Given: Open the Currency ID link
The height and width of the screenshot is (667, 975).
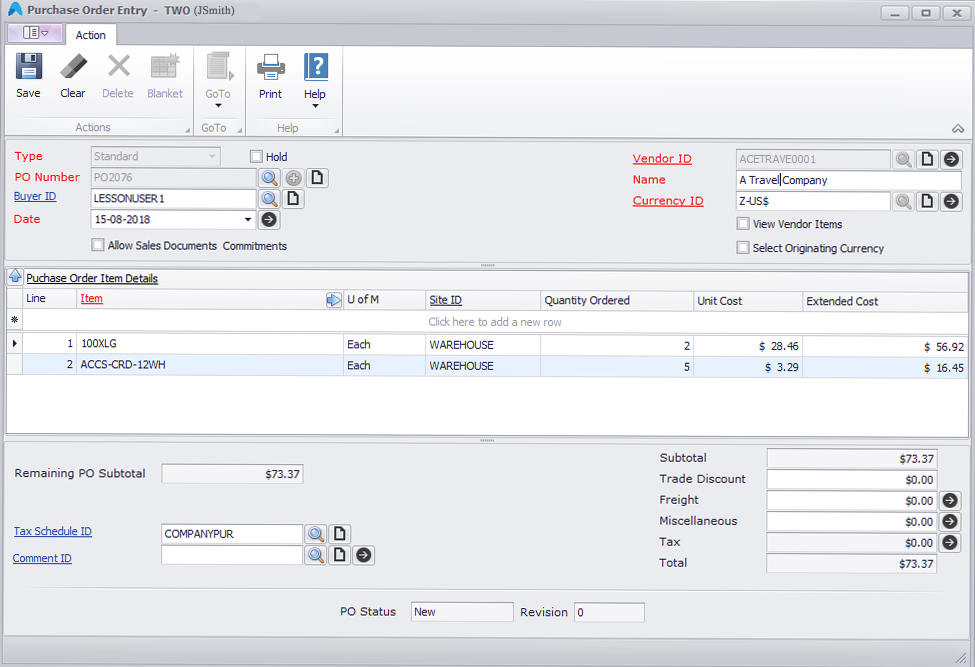Looking at the screenshot, I should pos(668,201).
